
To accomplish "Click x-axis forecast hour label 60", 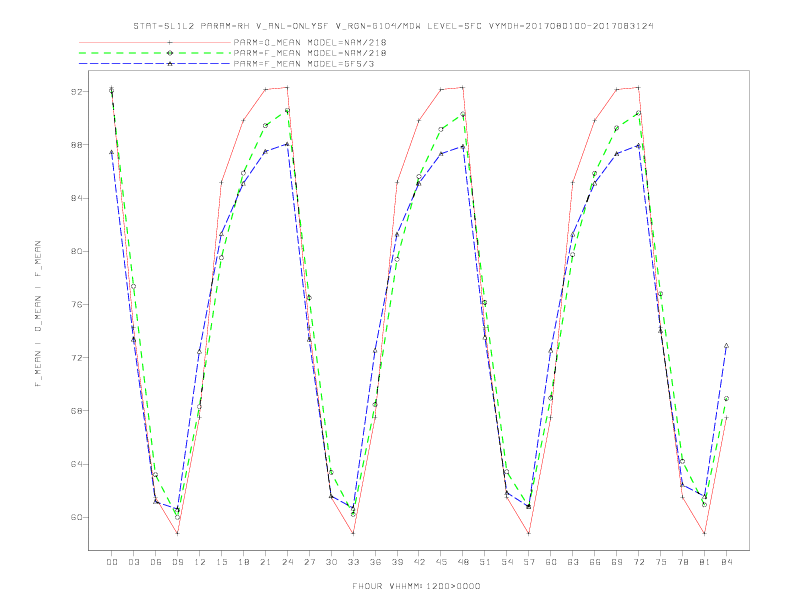I will coord(551,562).
